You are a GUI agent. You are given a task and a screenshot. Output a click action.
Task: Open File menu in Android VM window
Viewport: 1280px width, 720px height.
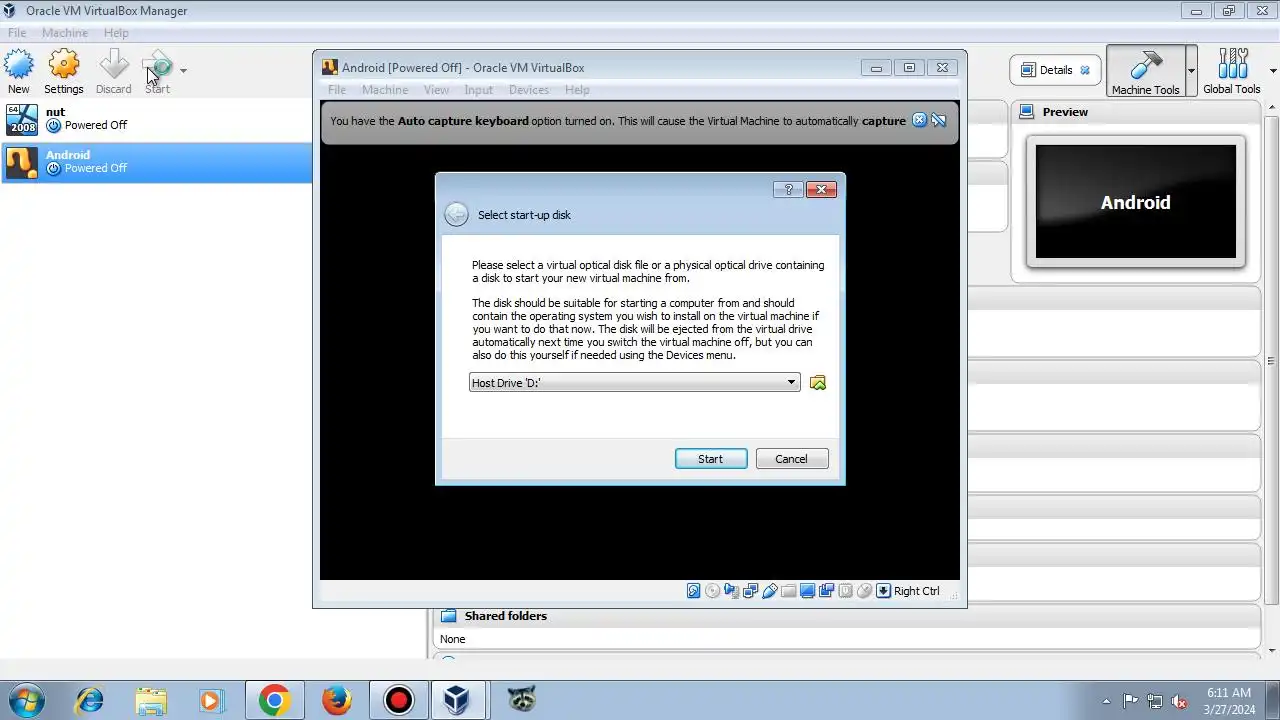(x=337, y=90)
